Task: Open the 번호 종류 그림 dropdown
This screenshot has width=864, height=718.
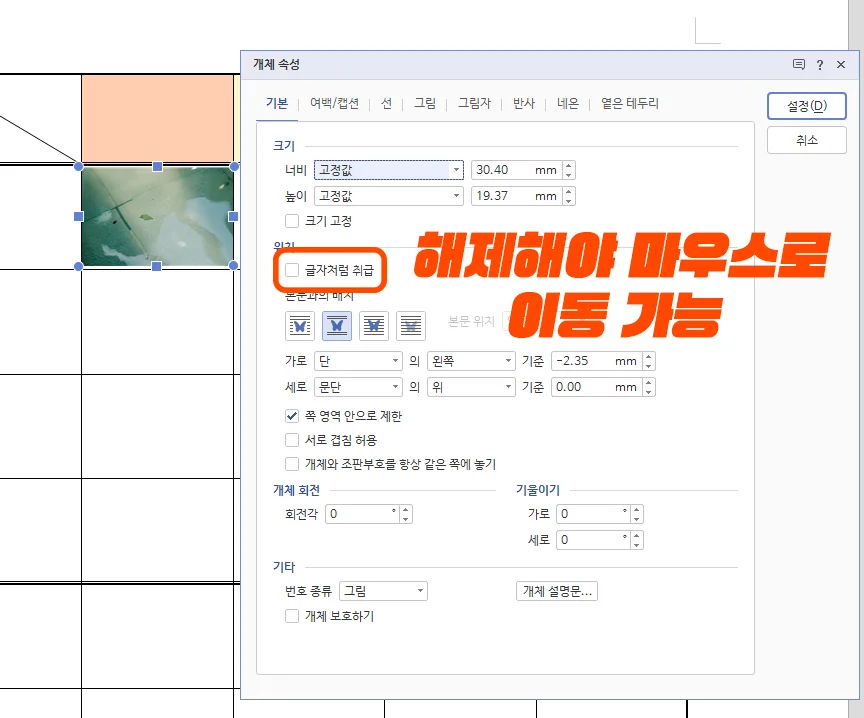Action: click(420, 590)
